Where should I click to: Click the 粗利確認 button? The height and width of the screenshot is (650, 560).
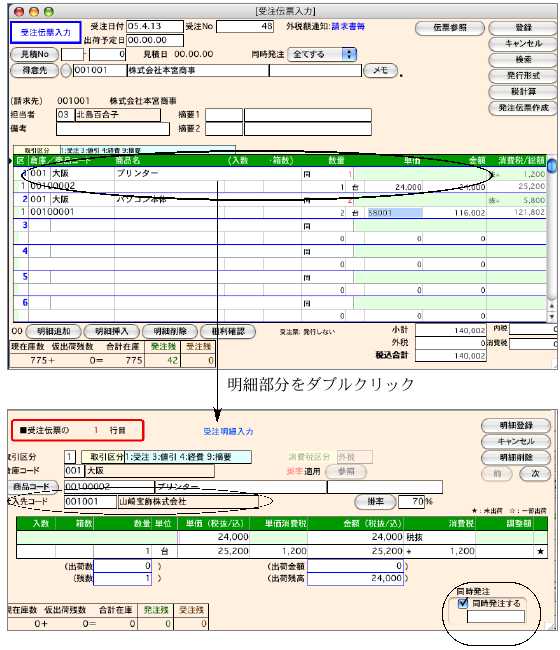coord(228,332)
